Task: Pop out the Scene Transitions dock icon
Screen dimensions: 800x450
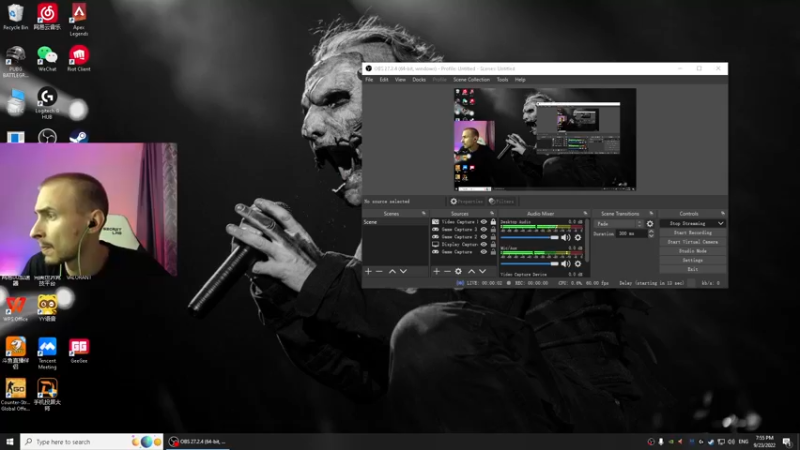Action: 651,213
